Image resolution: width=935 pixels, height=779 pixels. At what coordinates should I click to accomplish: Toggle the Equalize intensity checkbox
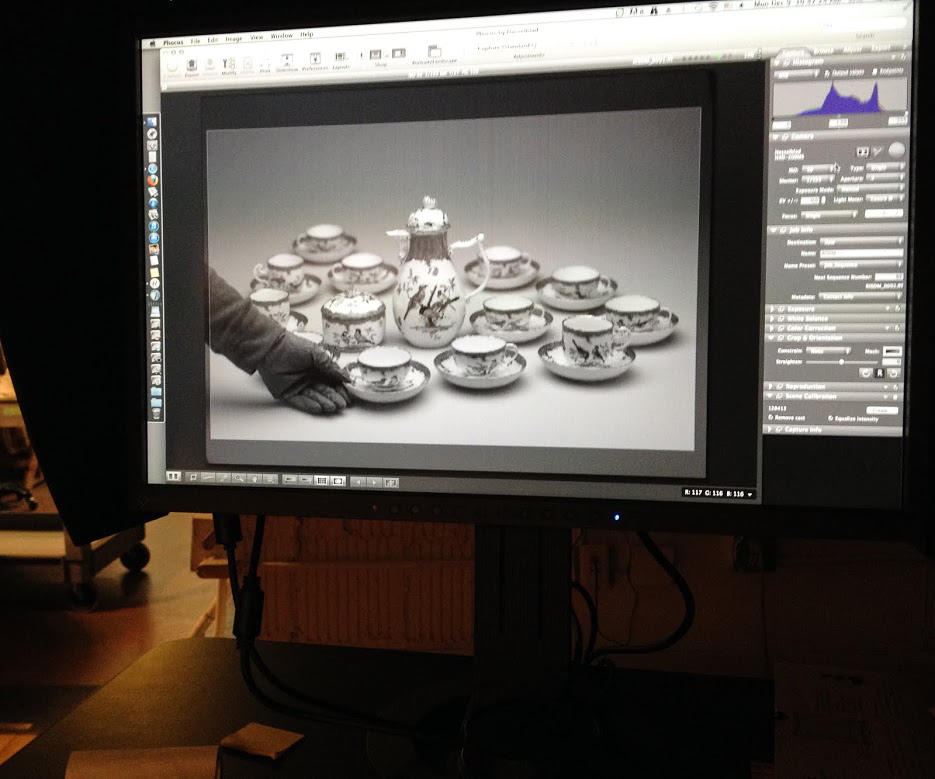(x=832, y=418)
